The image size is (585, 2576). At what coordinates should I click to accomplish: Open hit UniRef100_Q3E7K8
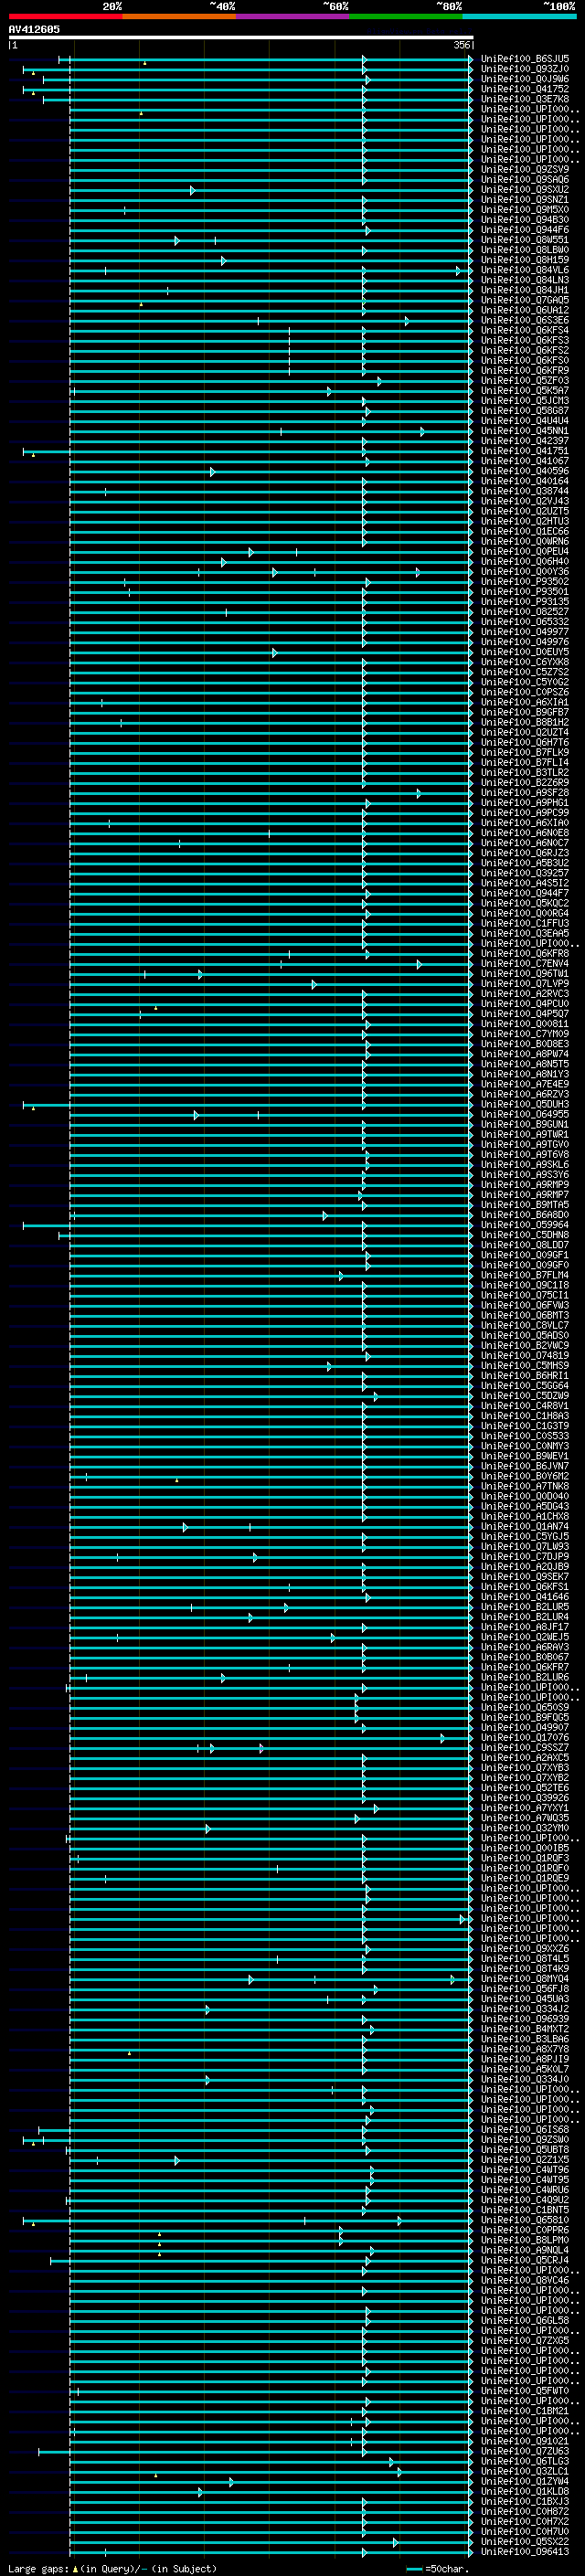click(525, 99)
